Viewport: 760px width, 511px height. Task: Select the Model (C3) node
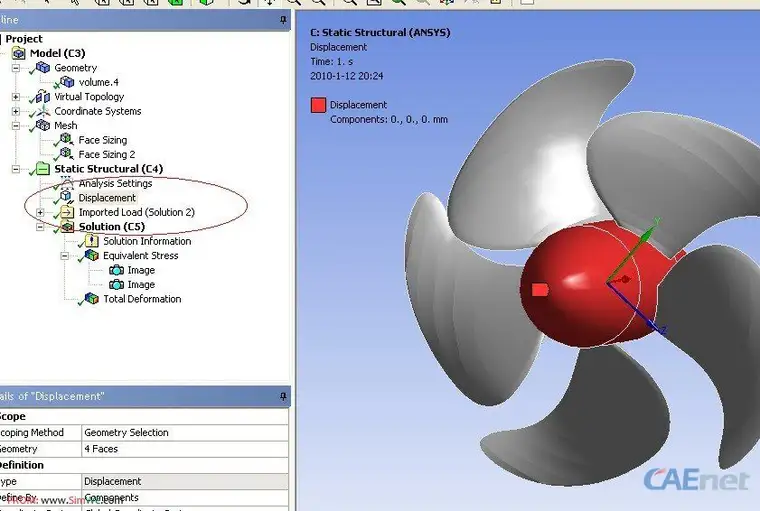coord(57,53)
